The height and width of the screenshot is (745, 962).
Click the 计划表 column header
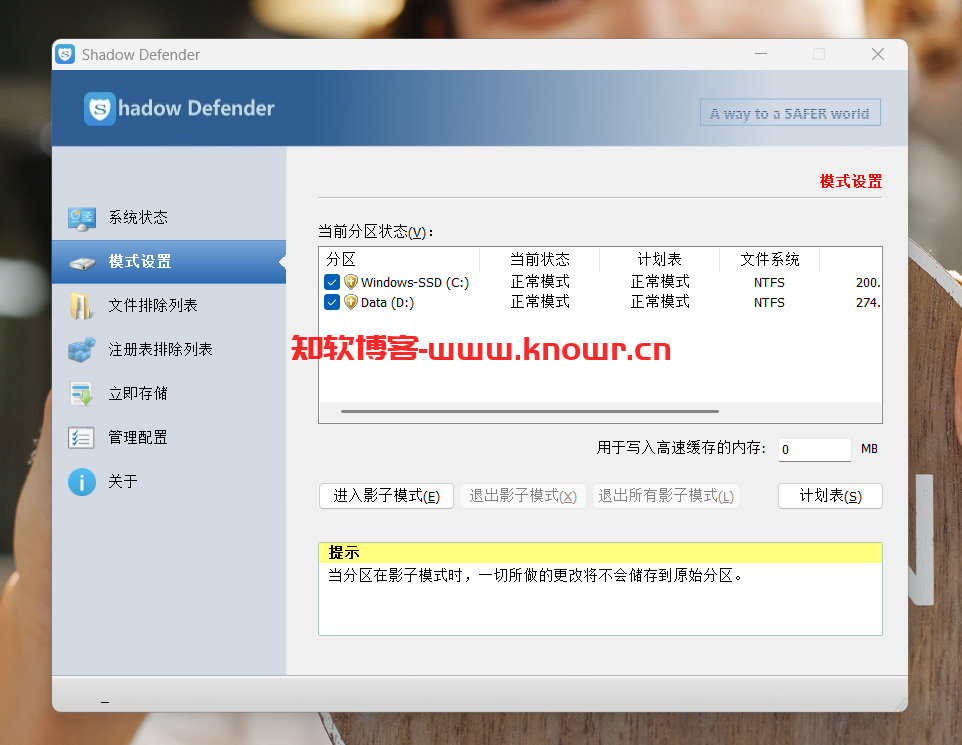[660, 260]
